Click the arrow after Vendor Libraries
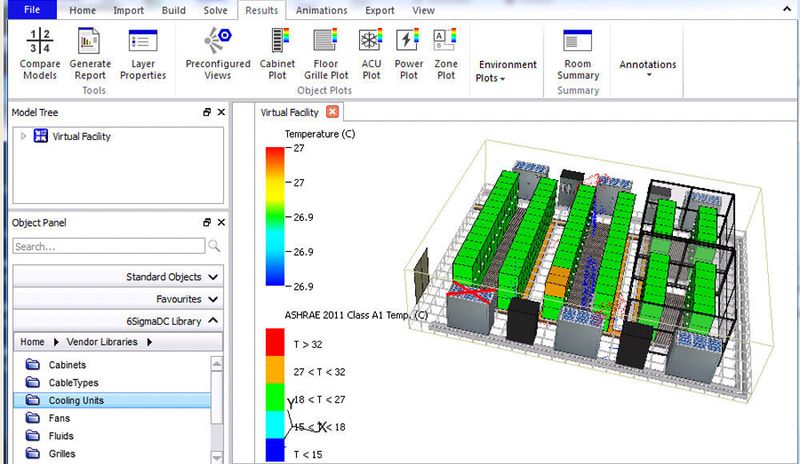Screen dimensions: 800x464 149,342
